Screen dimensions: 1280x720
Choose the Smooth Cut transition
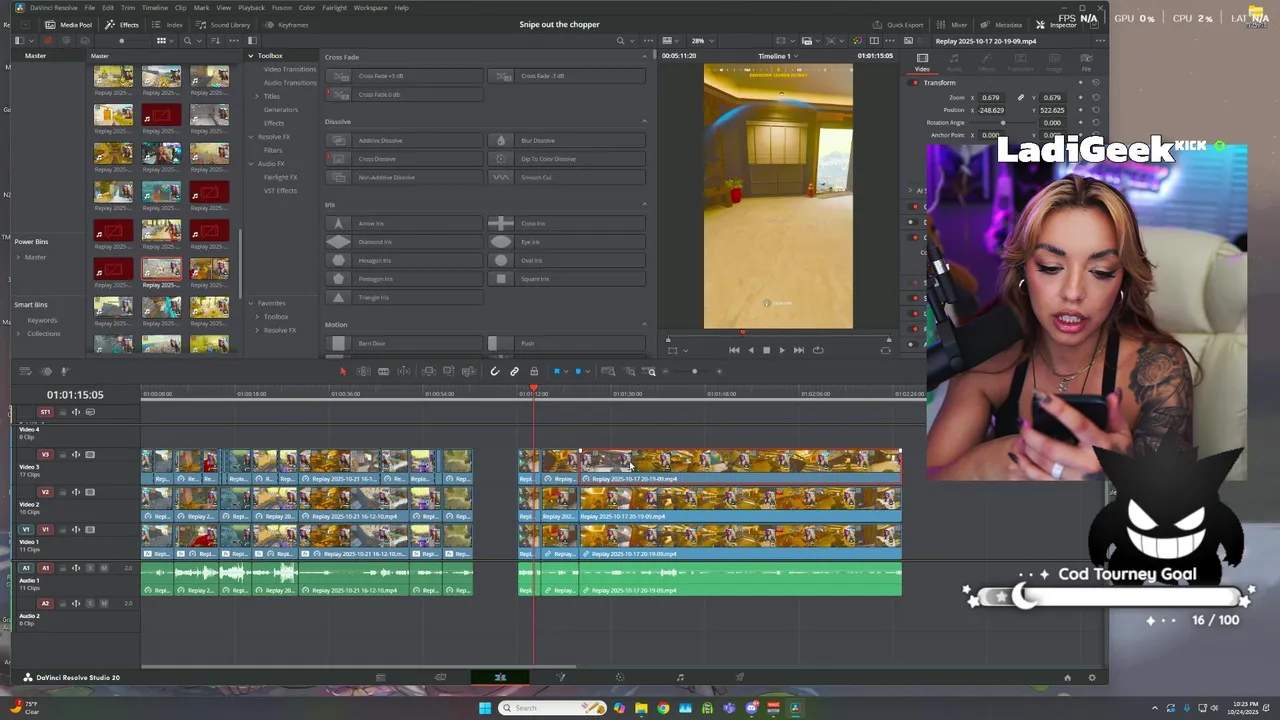point(567,178)
